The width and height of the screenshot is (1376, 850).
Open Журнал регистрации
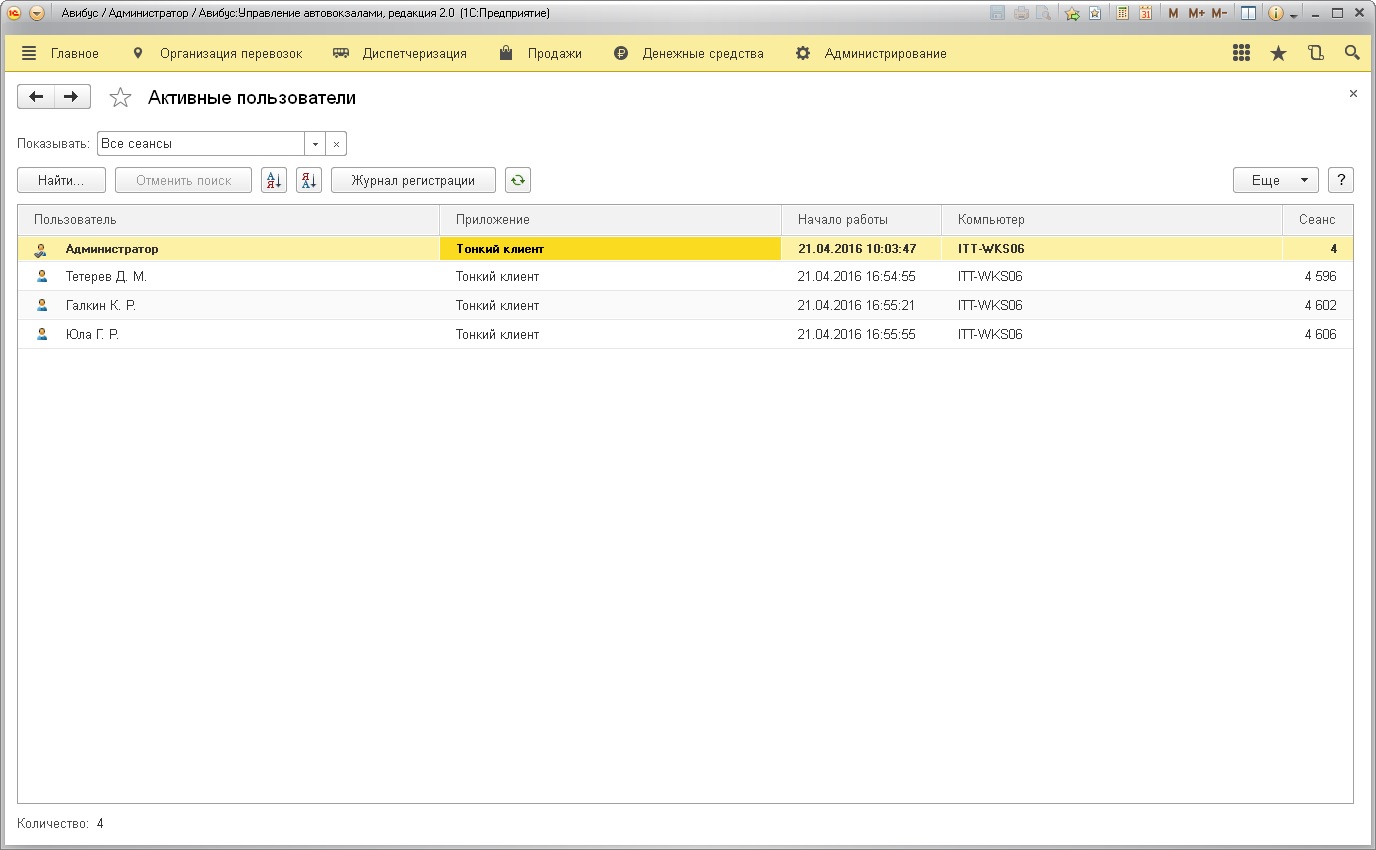tap(413, 180)
